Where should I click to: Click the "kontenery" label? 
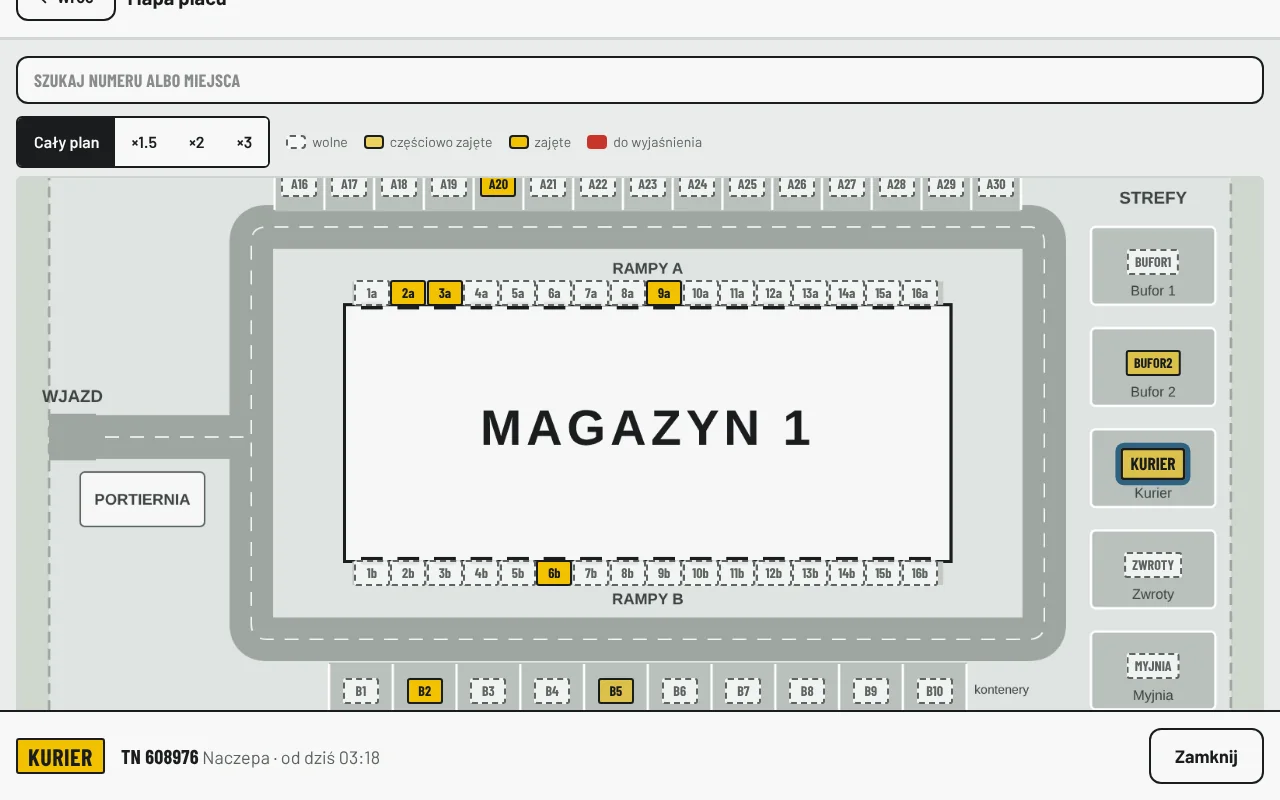pos(1001,690)
